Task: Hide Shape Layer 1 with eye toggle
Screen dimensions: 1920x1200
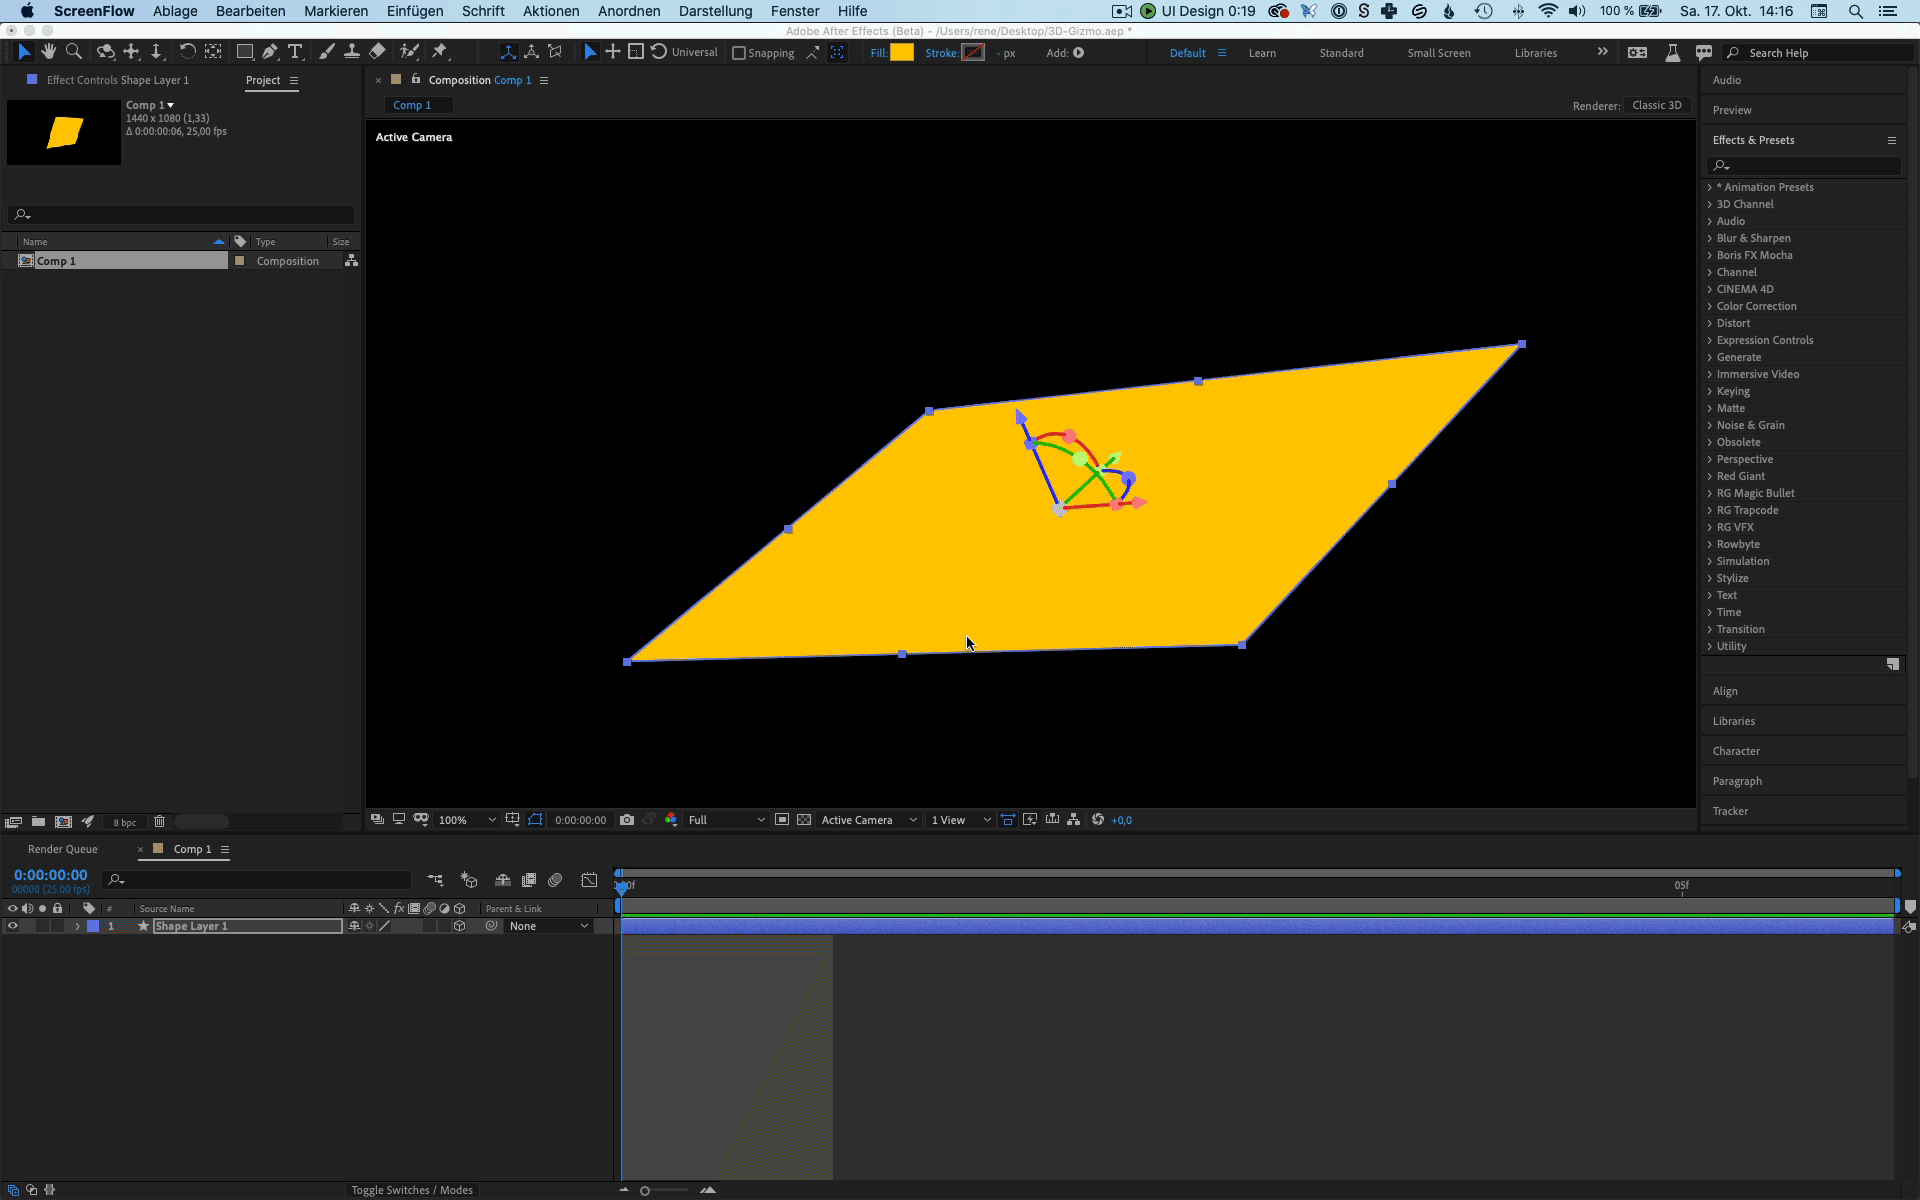Action: (x=13, y=926)
